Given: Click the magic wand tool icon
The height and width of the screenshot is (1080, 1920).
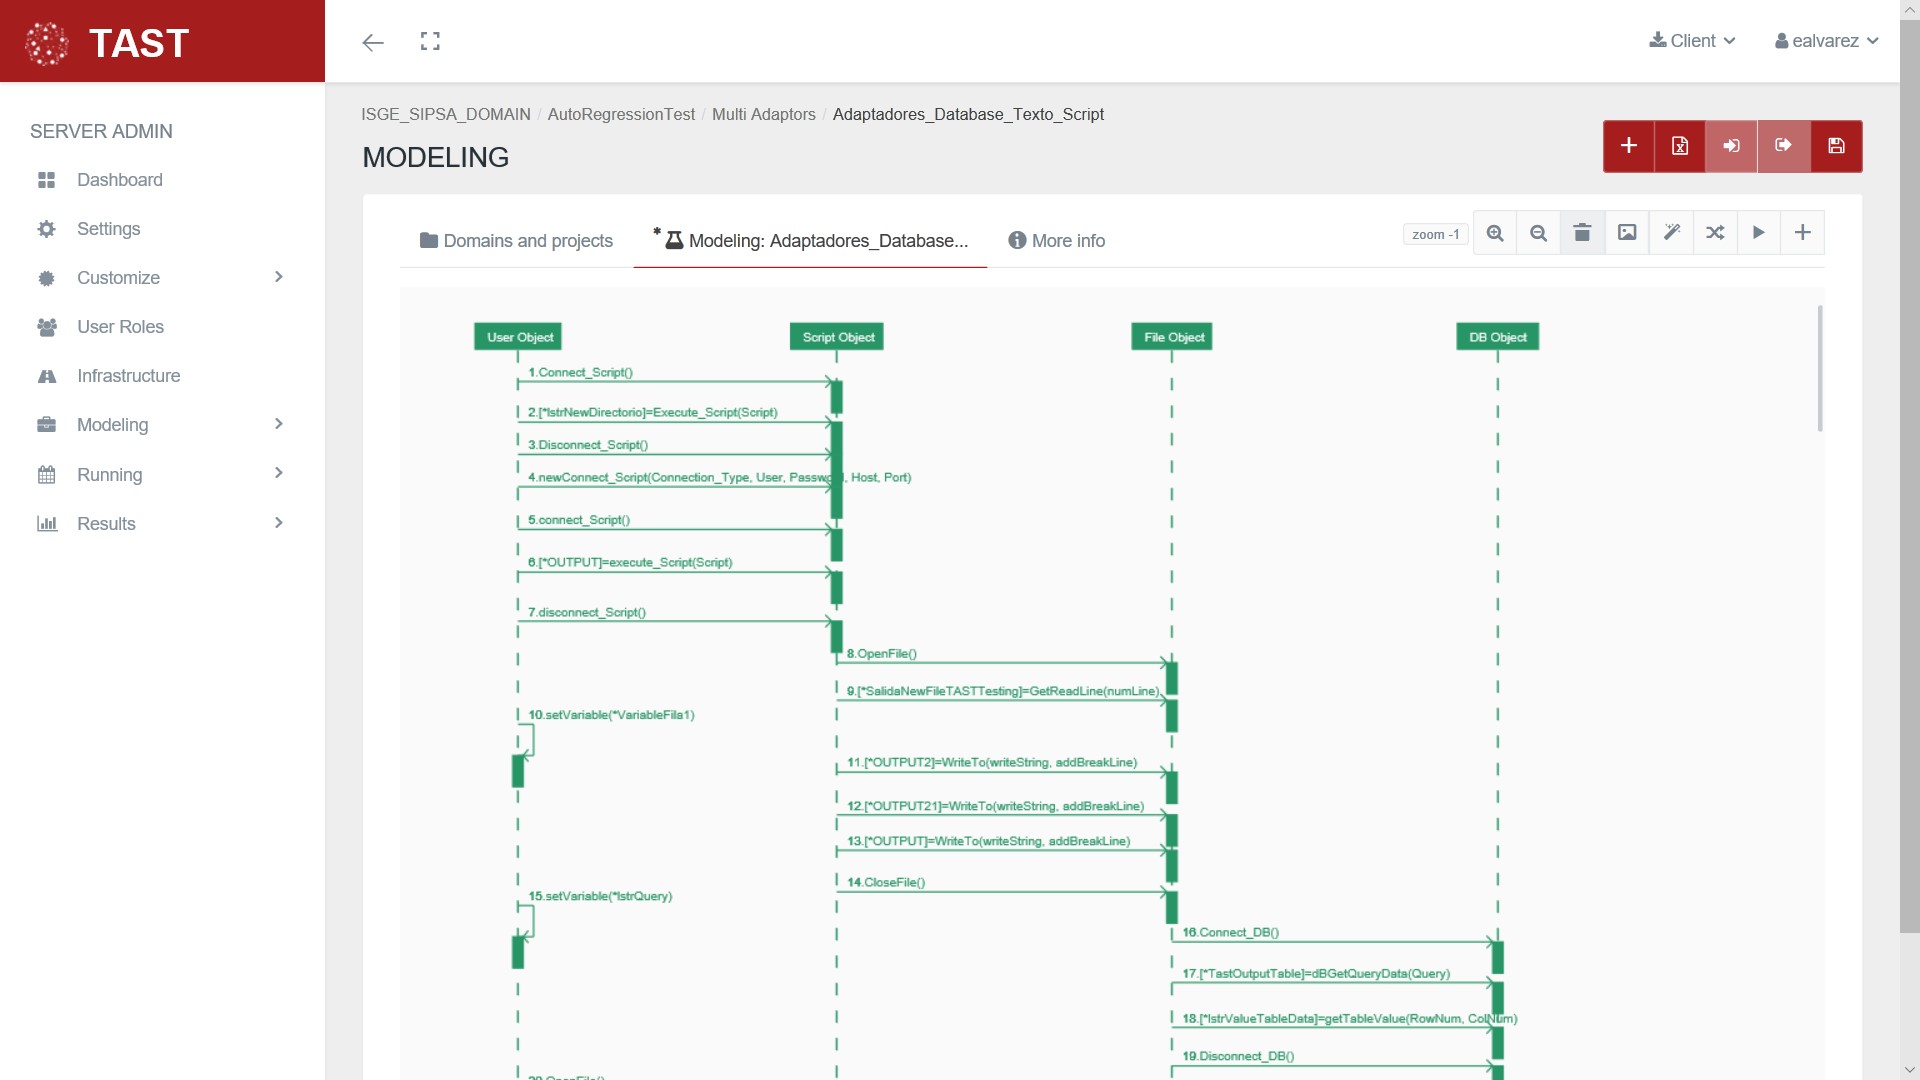Looking at the screenshot, I should coord(1671,233).
